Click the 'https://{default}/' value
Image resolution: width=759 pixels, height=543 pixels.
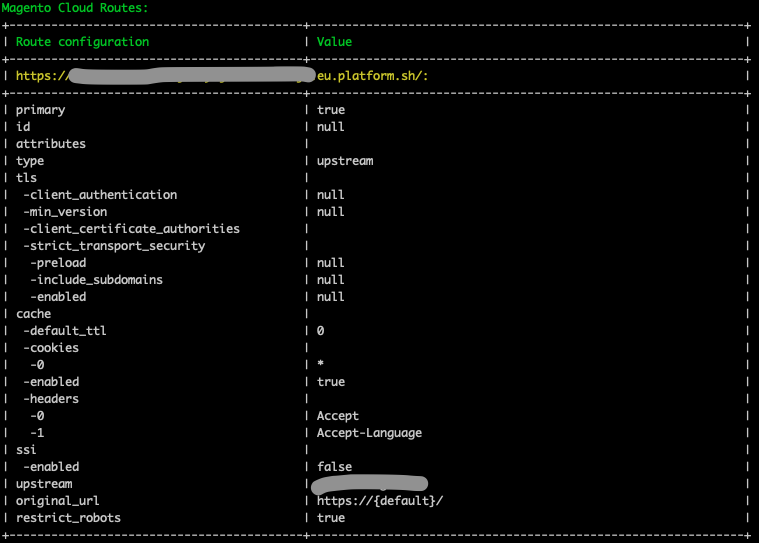click(380, 501)
